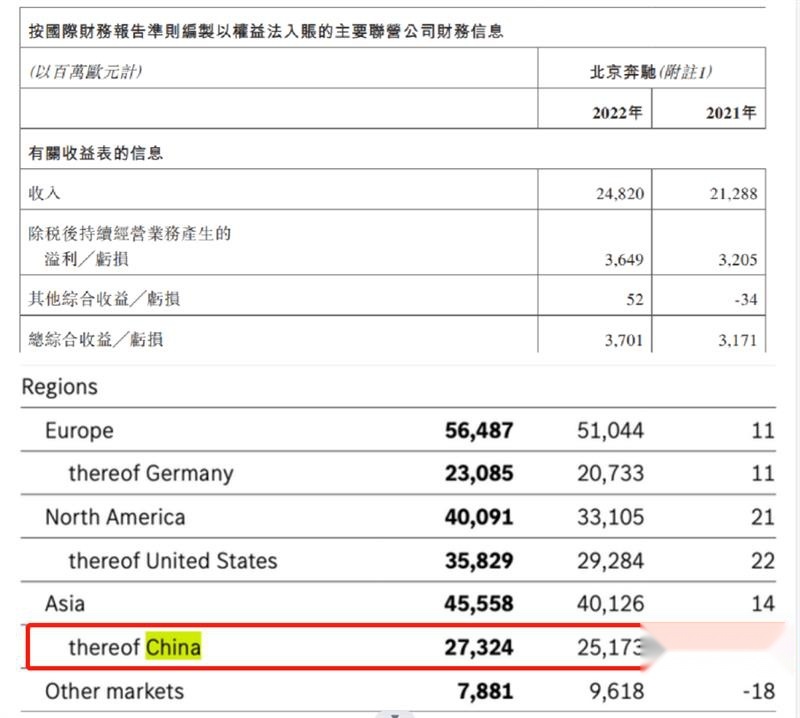Select Germany prior value 20,733
The width and height of the screenshot is (800, 718).
pos(610,474)
